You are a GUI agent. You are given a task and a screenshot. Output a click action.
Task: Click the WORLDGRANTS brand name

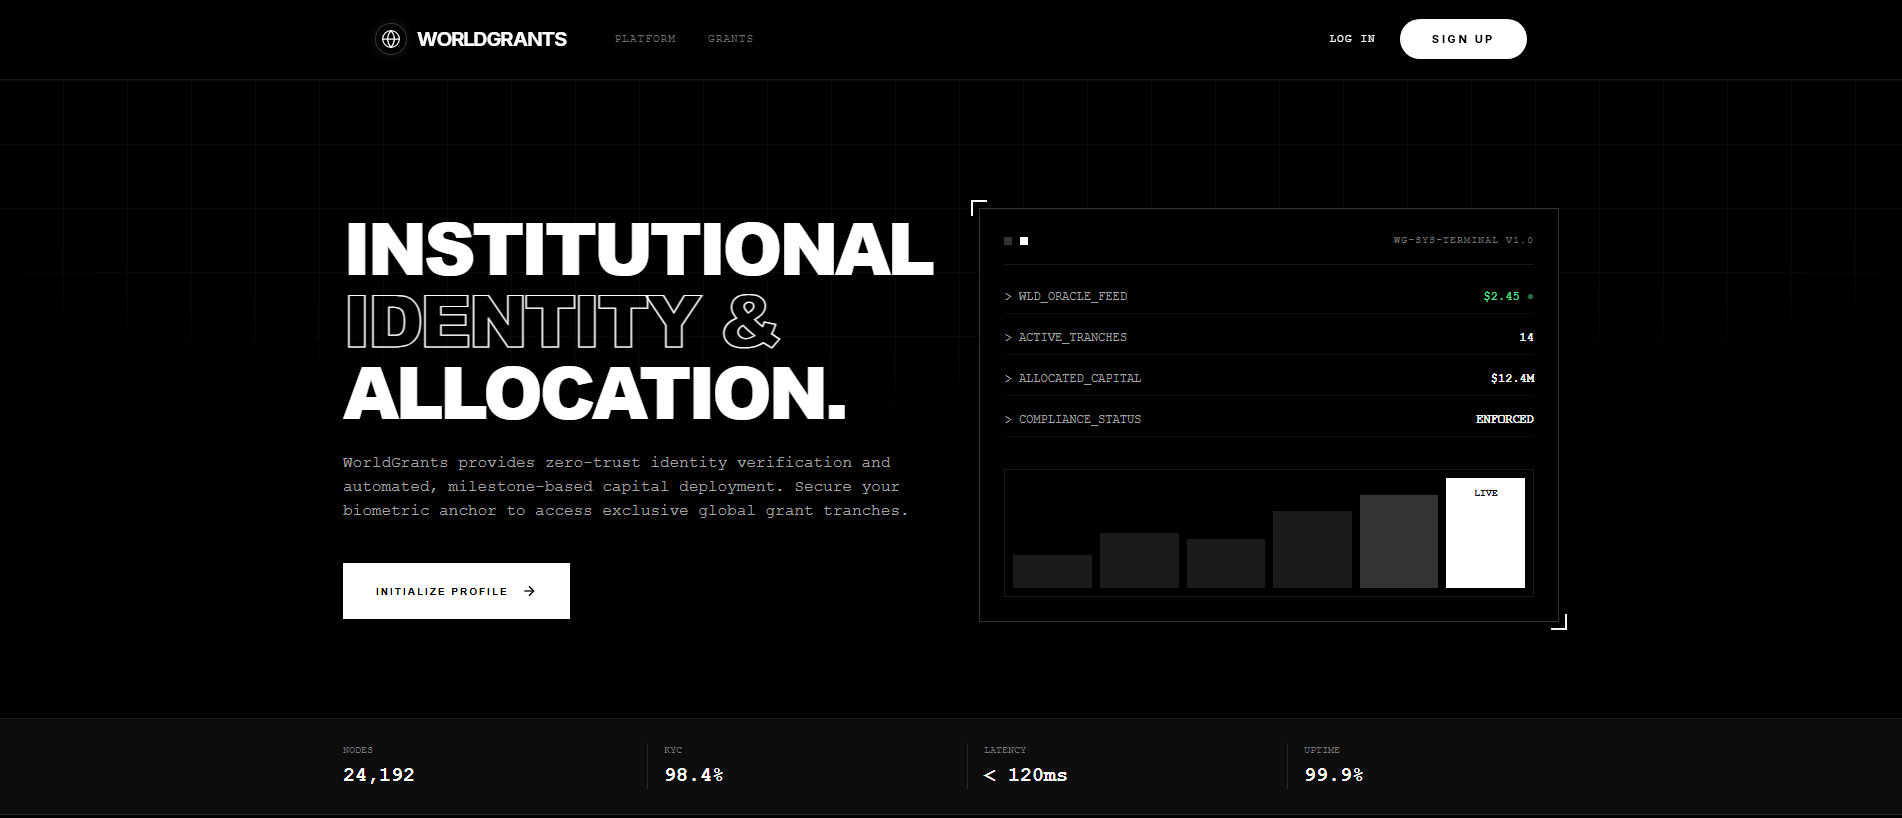[492, 39]
